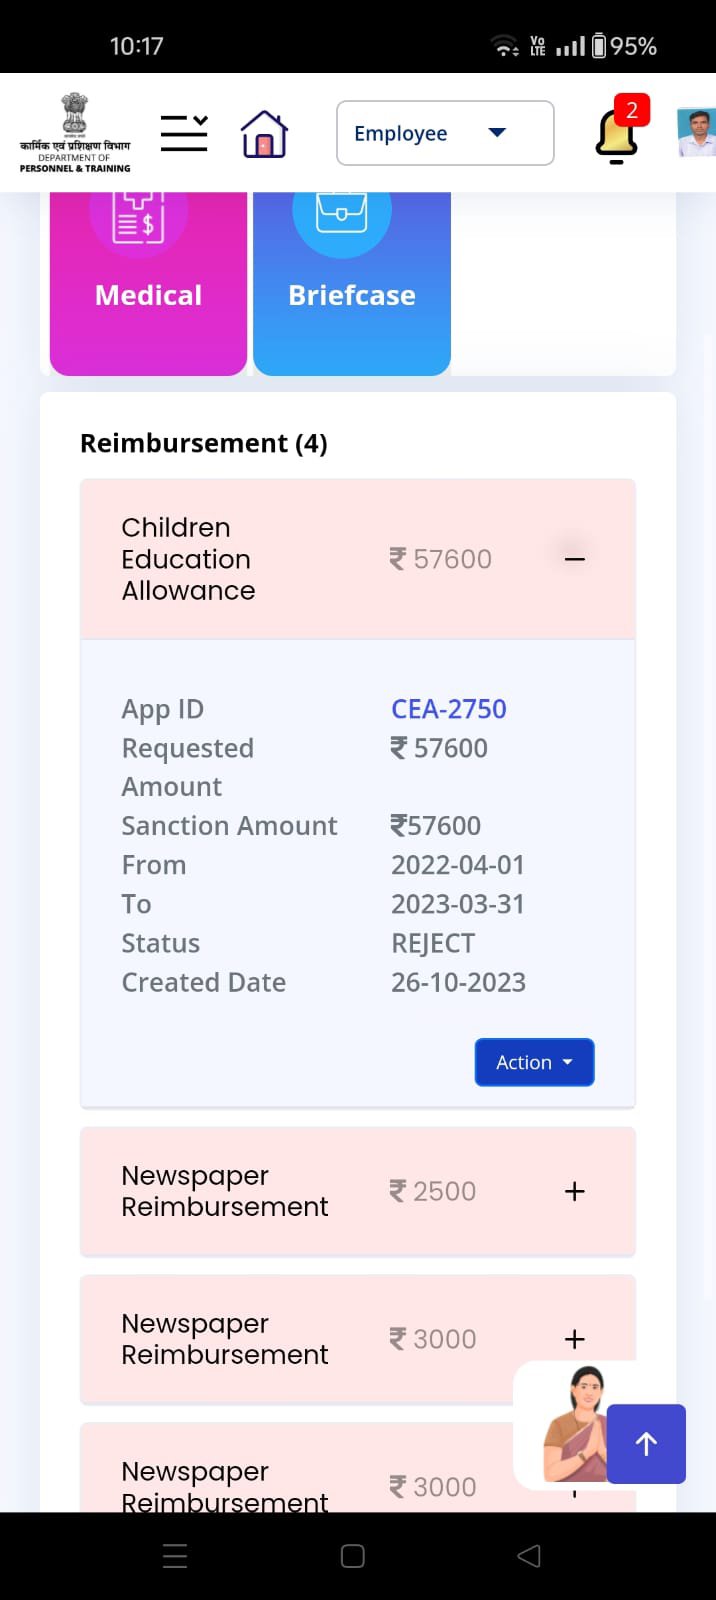Expand the first Newspaper Reimbursement ₹ 3000 row

click(574, 1339)
